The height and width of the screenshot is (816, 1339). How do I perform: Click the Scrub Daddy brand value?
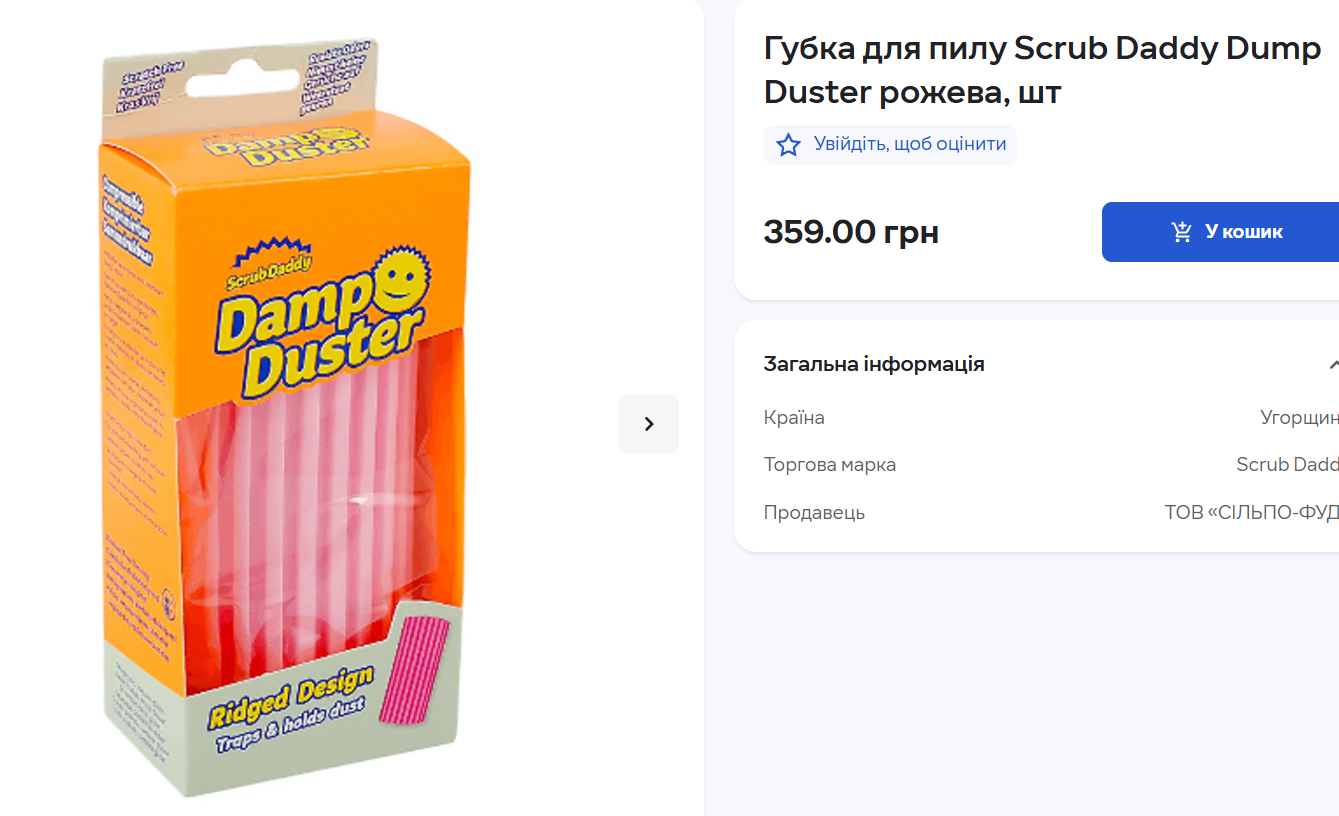click(x=1287, y=464)
